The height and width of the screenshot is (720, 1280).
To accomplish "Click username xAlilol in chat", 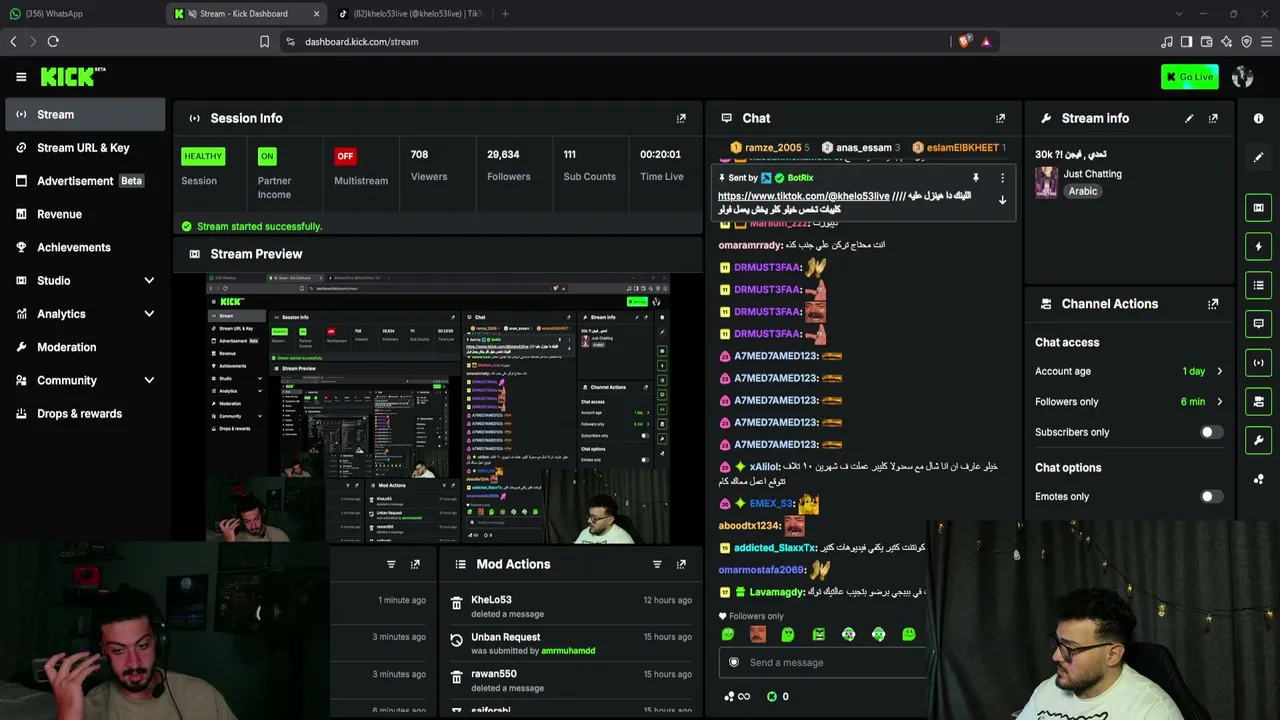I will [765, 467].
